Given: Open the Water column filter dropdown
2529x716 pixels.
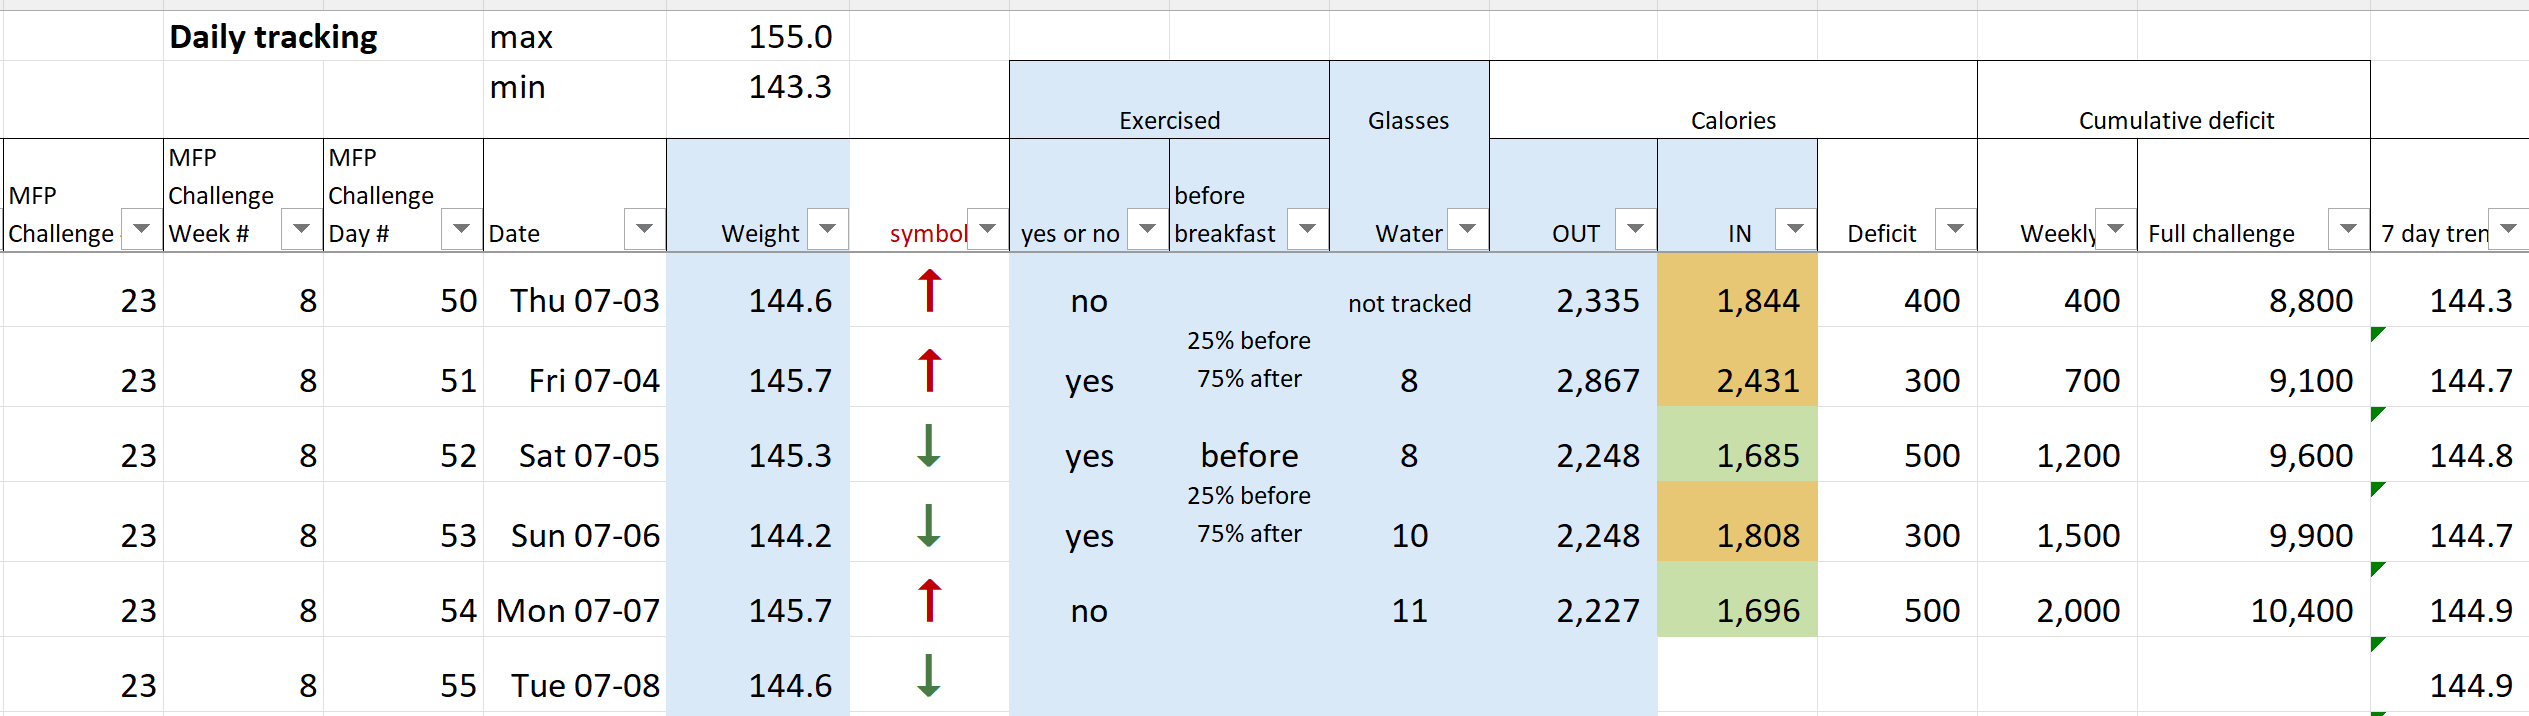Looking at the screenshot, I should (x=1468, y=229).
